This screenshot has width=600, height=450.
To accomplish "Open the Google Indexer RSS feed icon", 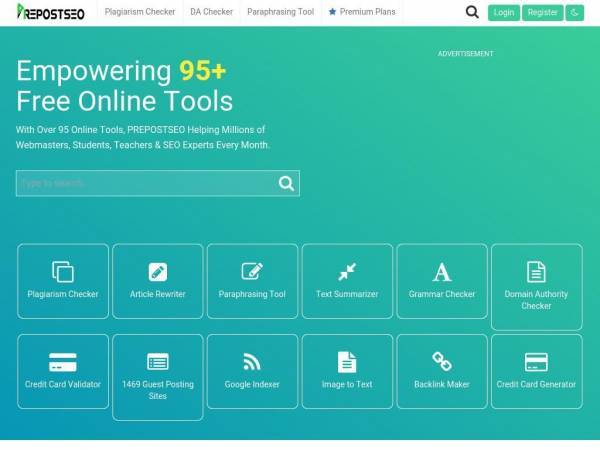I will [252, 362].
